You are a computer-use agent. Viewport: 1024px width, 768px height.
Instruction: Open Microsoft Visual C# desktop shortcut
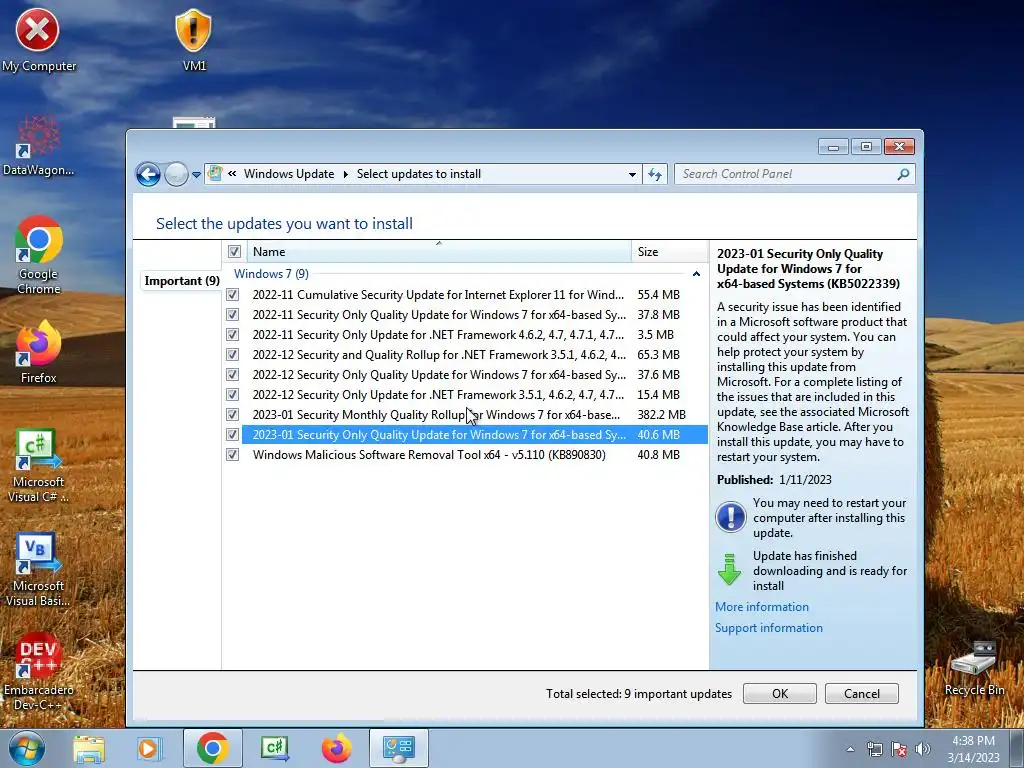pos(38,465)
